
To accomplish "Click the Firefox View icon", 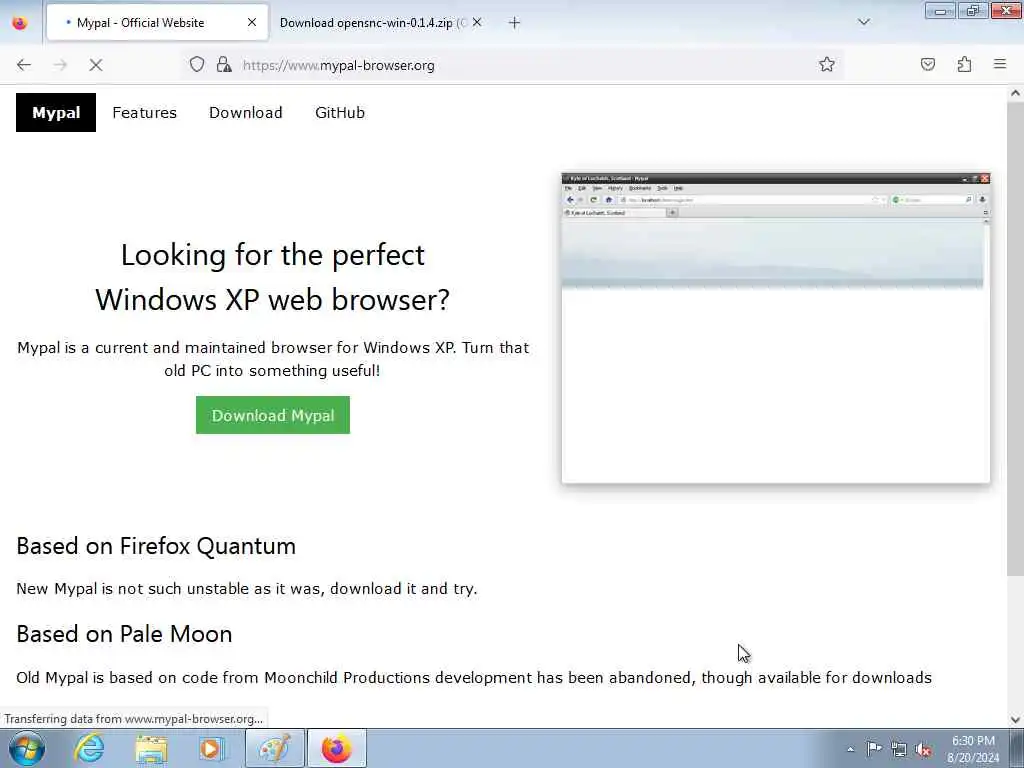I will (x=20, y=23).
